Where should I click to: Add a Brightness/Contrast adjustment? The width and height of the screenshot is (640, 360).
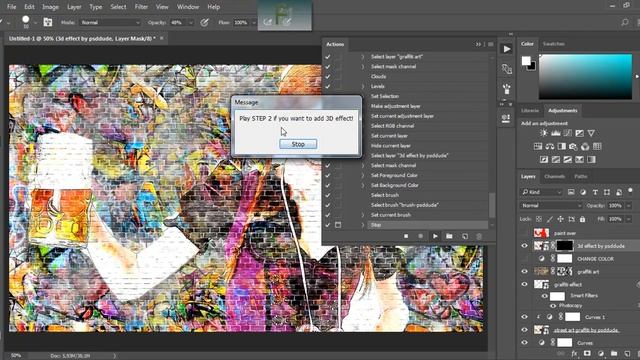pos(544,133)
